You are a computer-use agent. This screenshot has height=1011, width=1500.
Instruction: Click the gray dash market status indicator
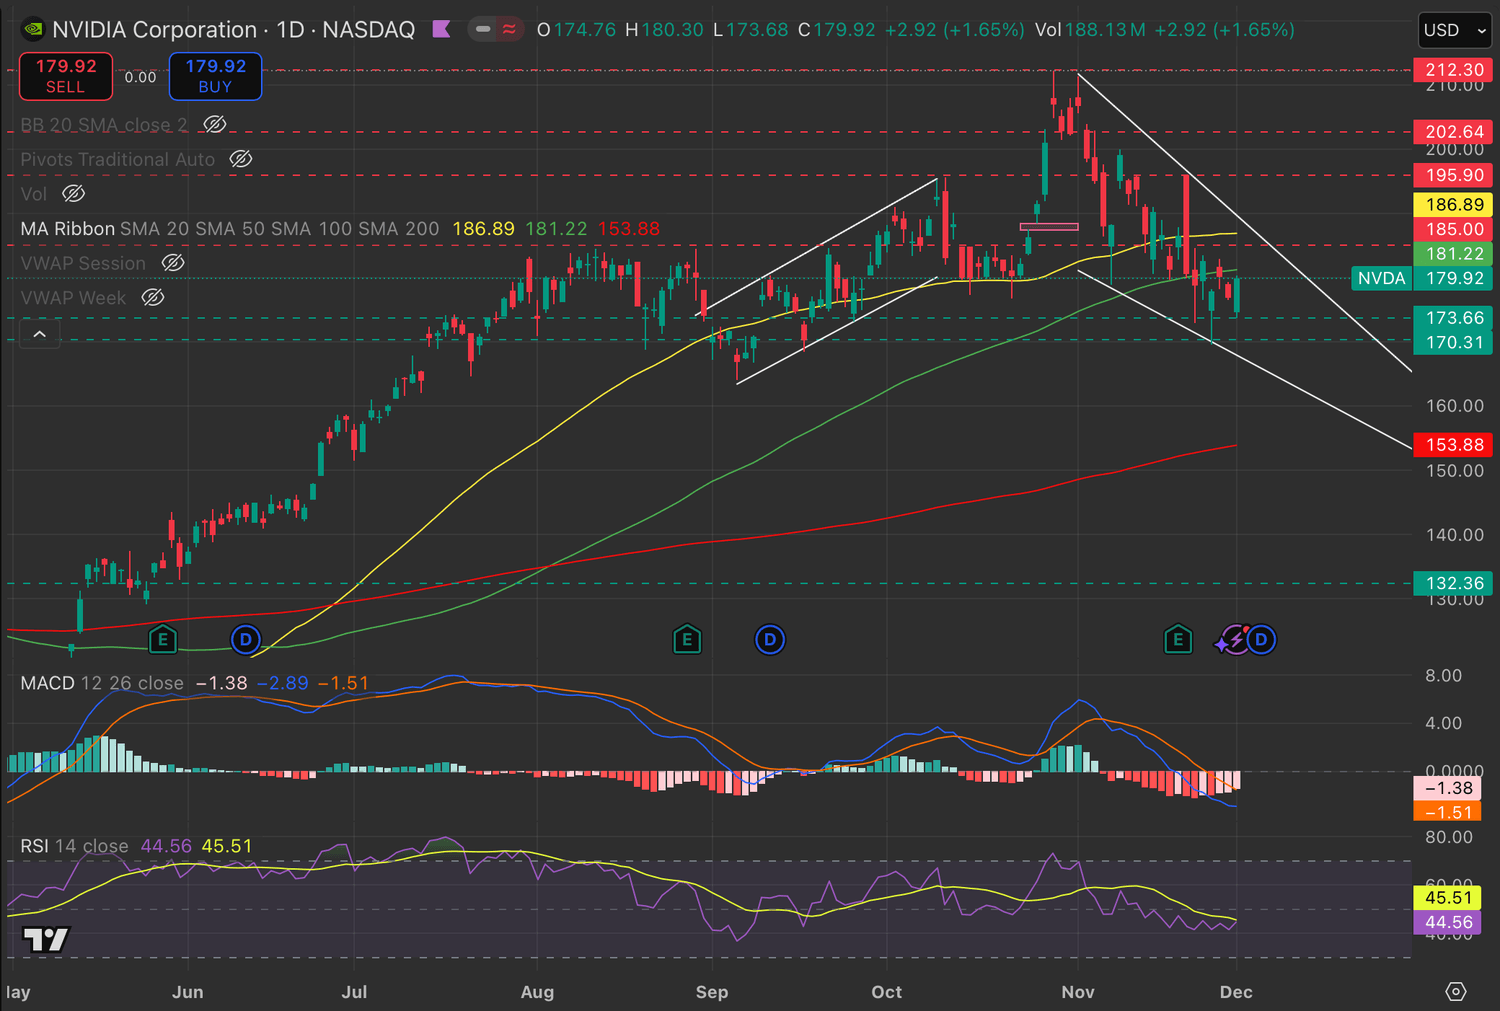pyautogui.click(x=483, y=29)
